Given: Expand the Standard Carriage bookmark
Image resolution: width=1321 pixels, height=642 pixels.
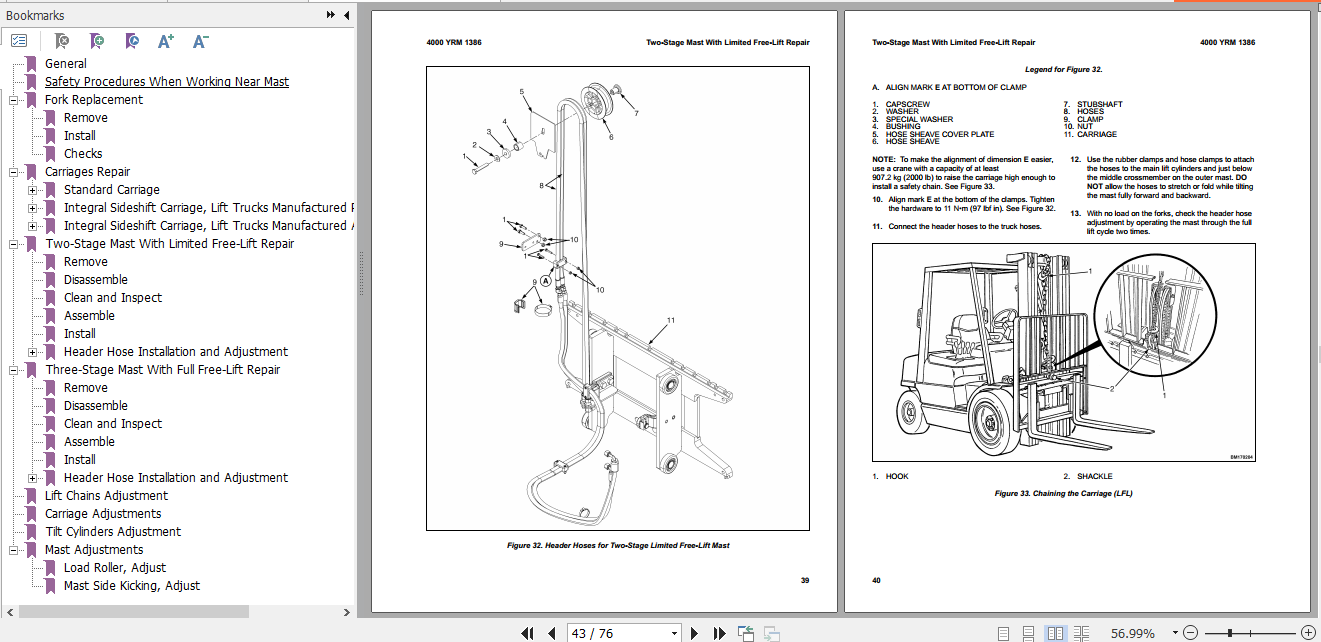Looking at the screenshot, I should (x=32, y=189).
